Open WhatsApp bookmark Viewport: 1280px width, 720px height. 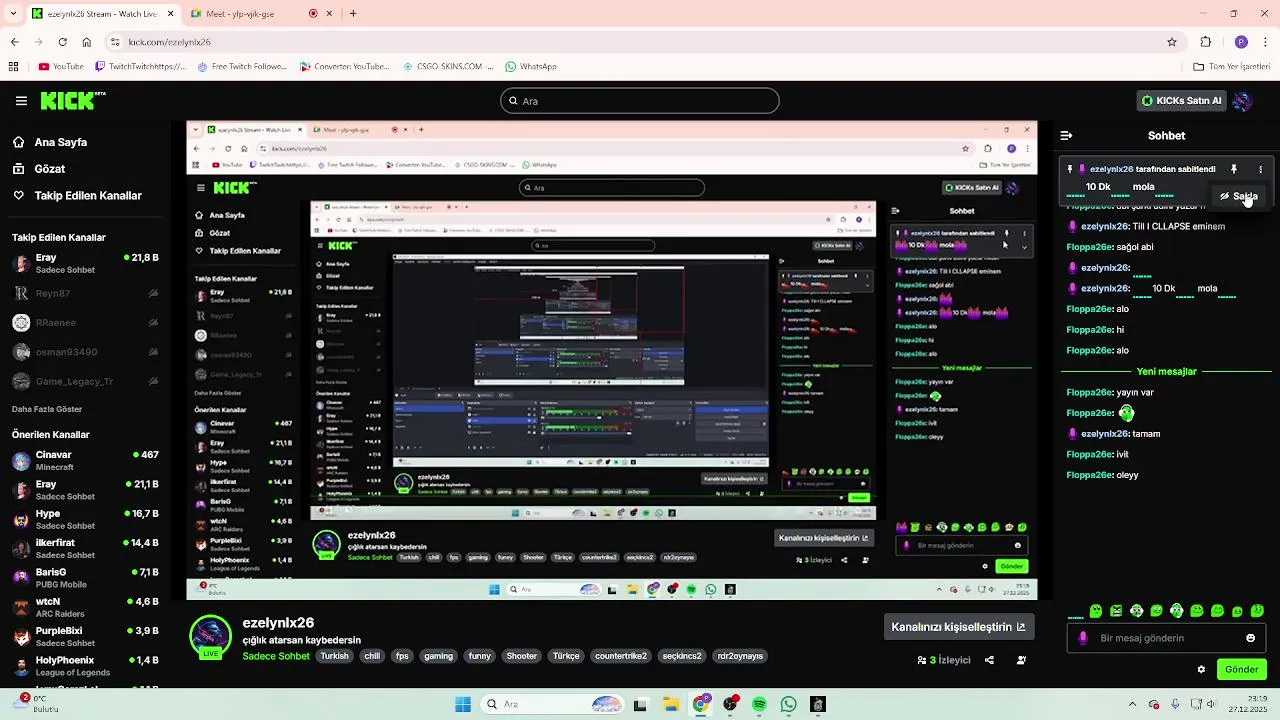click(x=531, y=67)
